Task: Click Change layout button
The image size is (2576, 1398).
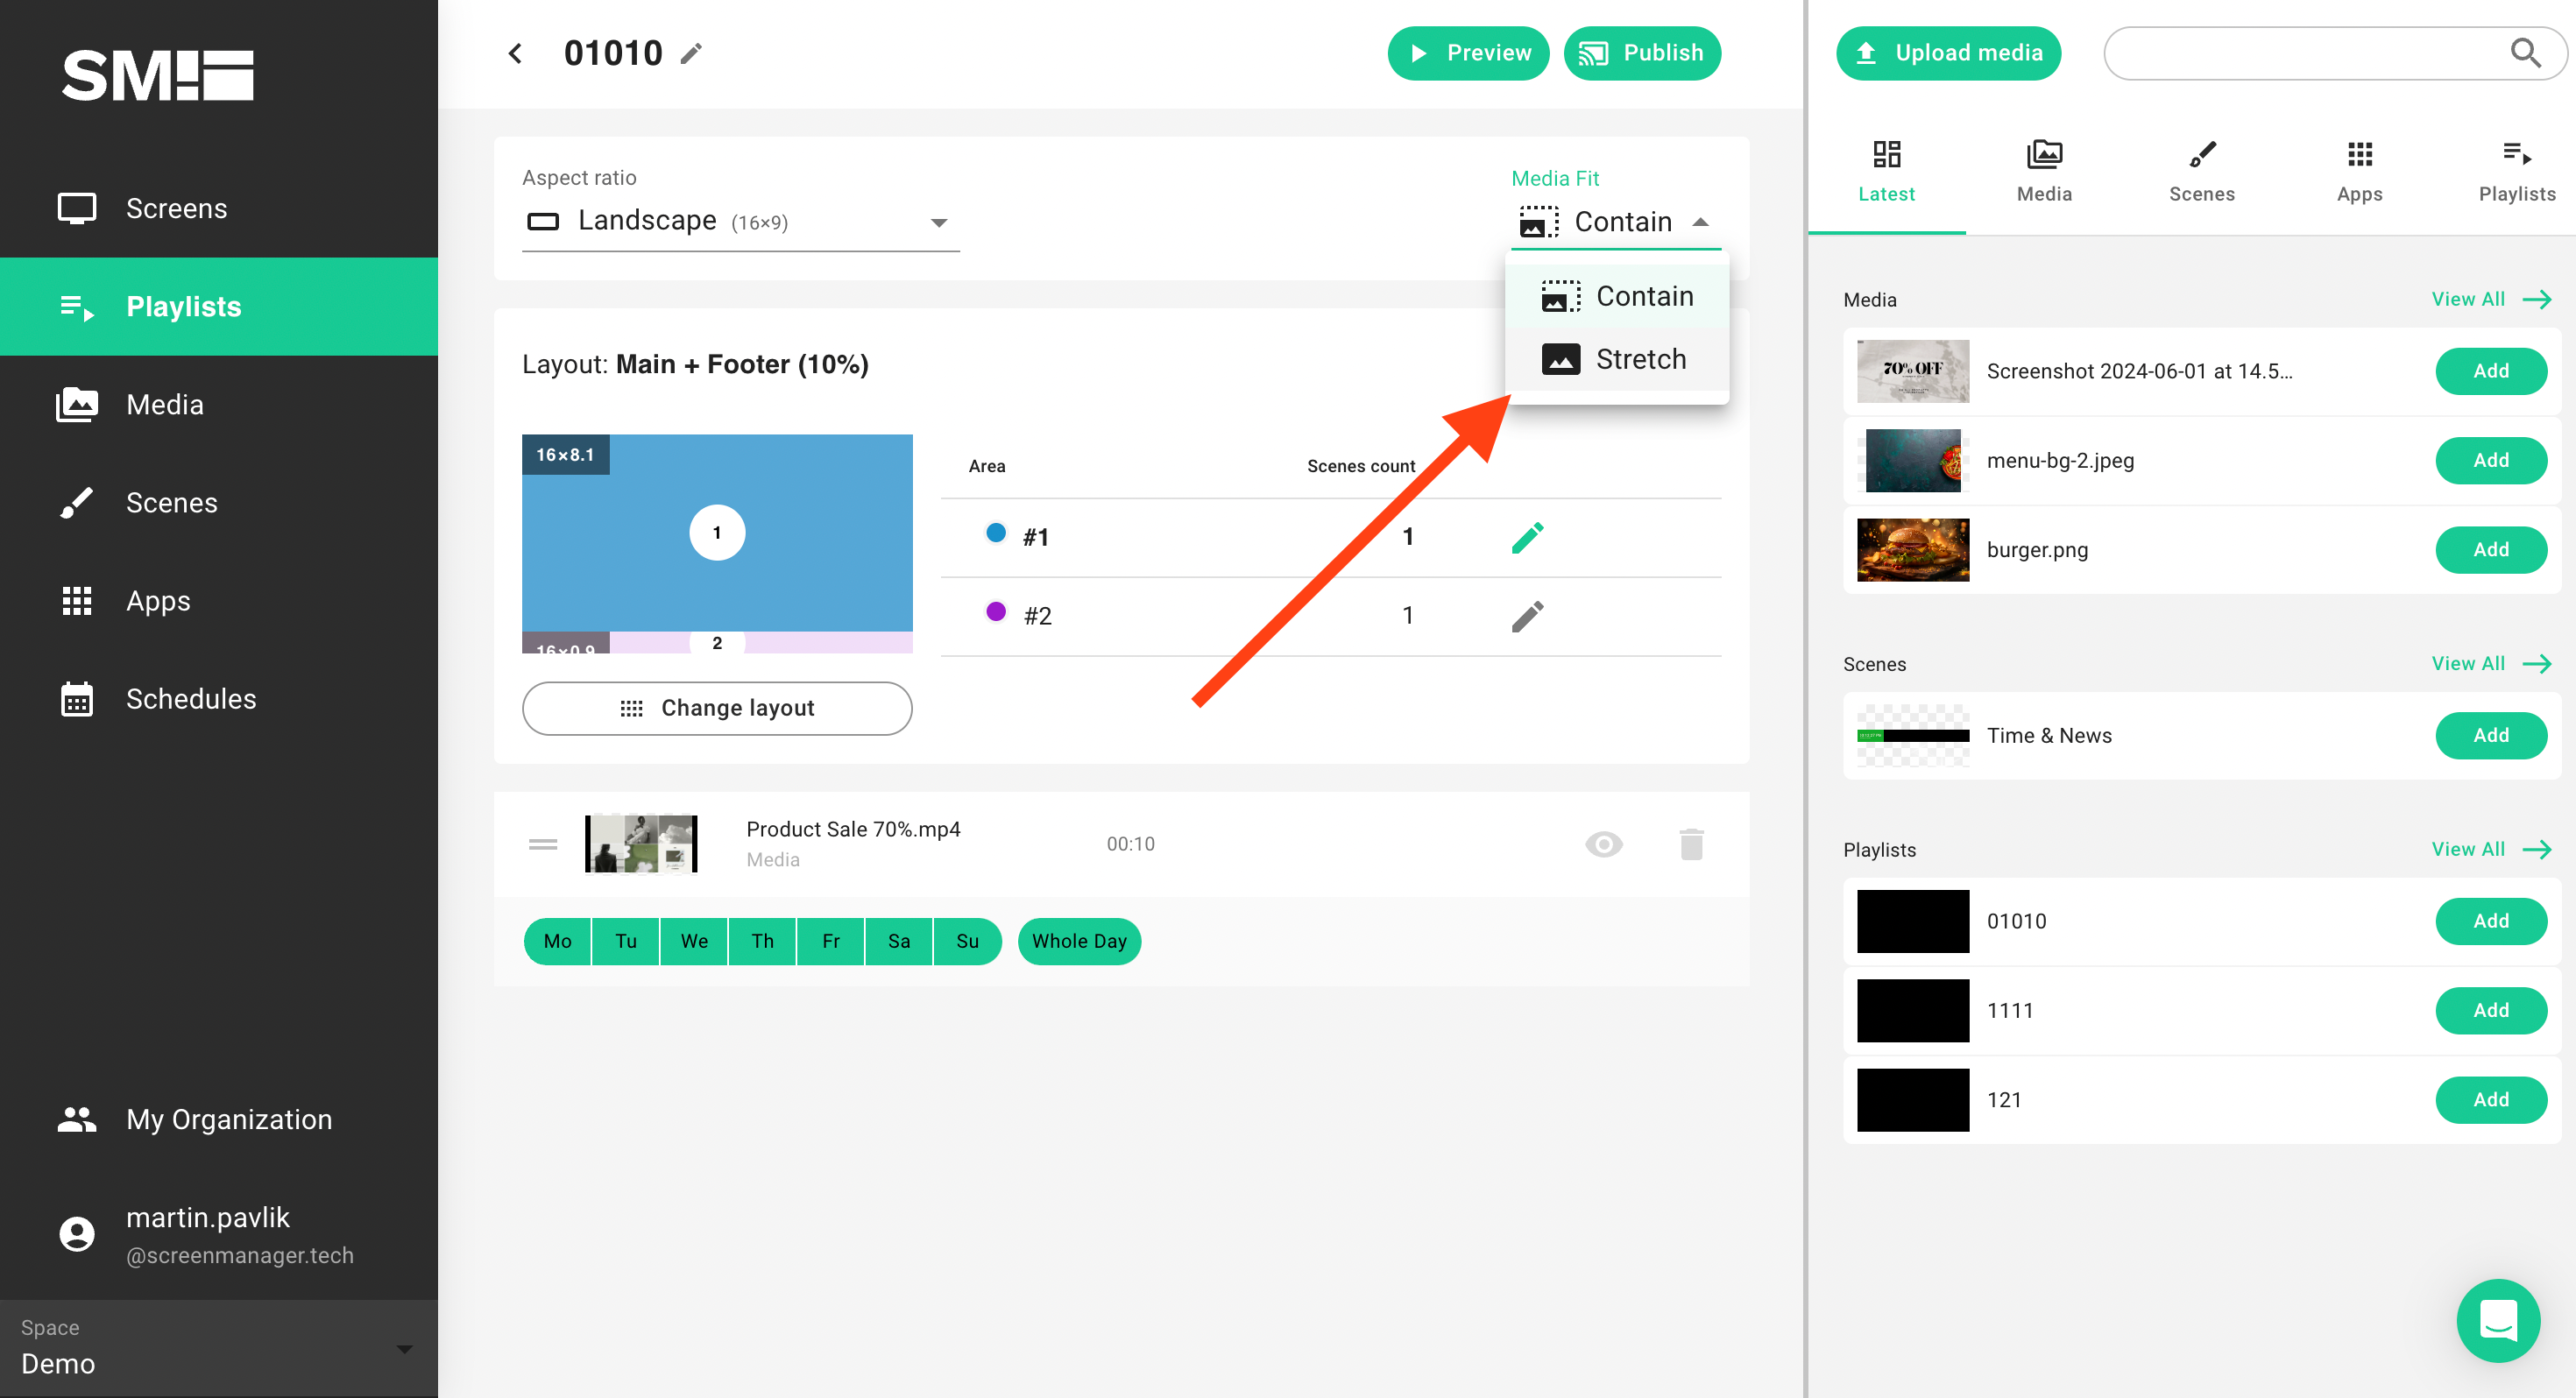Action: click(718, 706)
